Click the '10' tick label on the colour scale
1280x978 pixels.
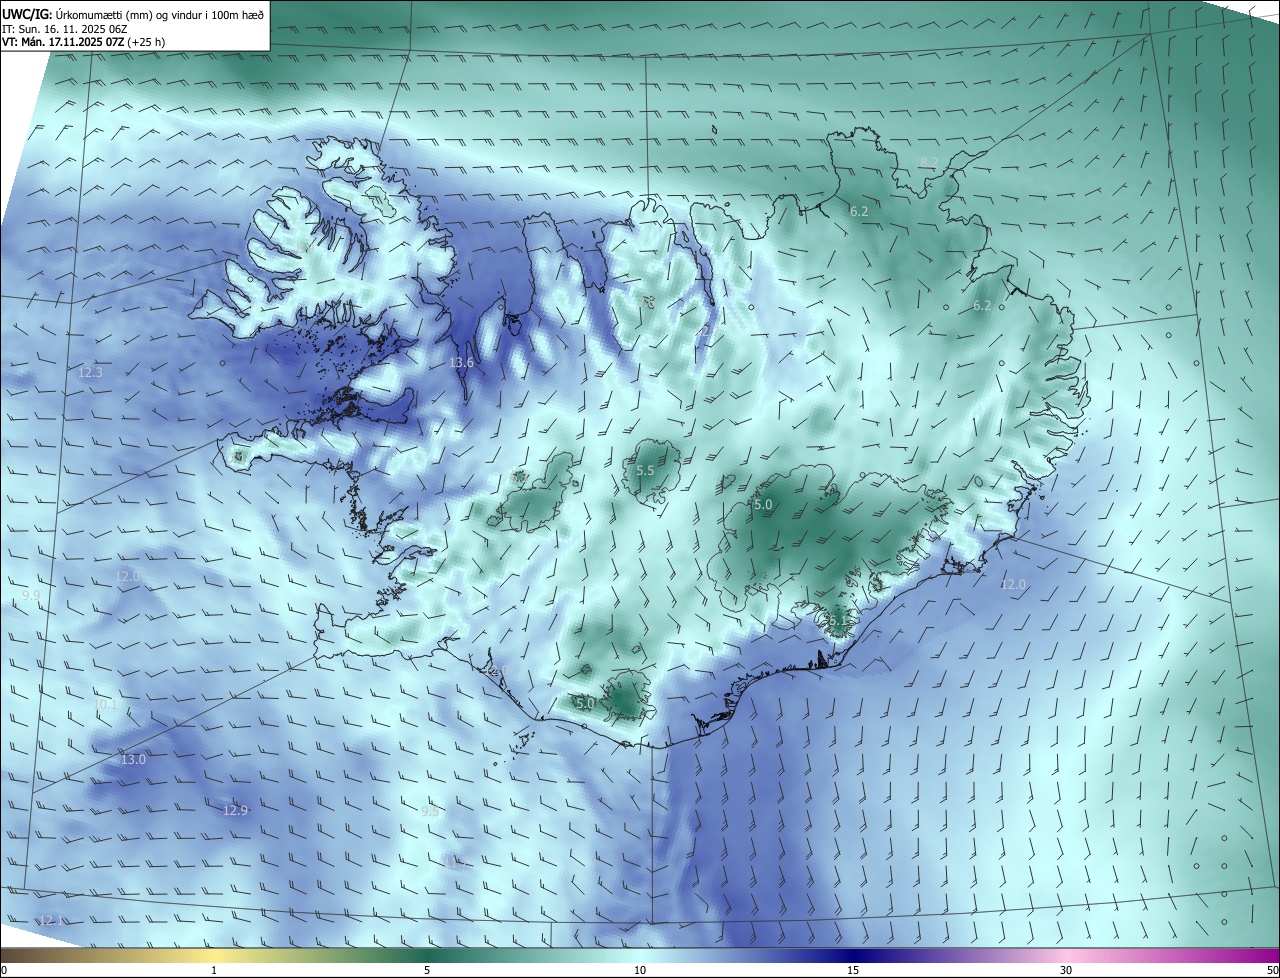pos(640,970)
